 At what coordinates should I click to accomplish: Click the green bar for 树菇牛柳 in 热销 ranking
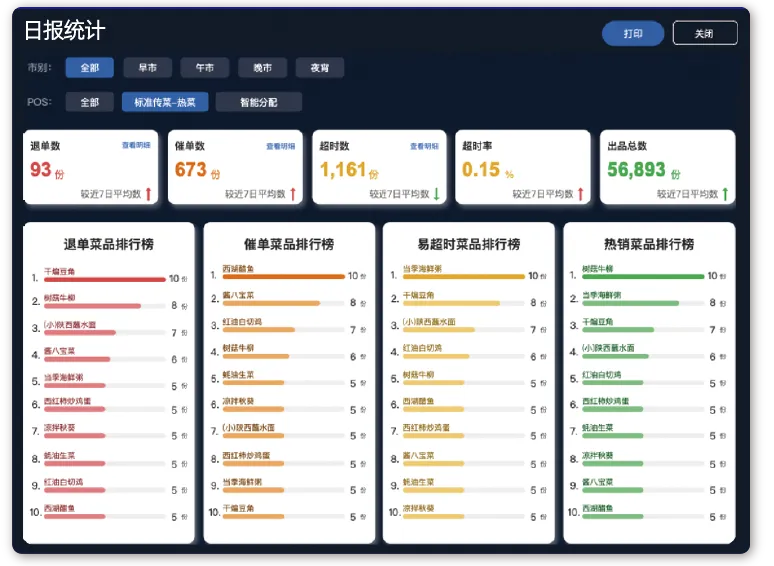pos(643,277)
